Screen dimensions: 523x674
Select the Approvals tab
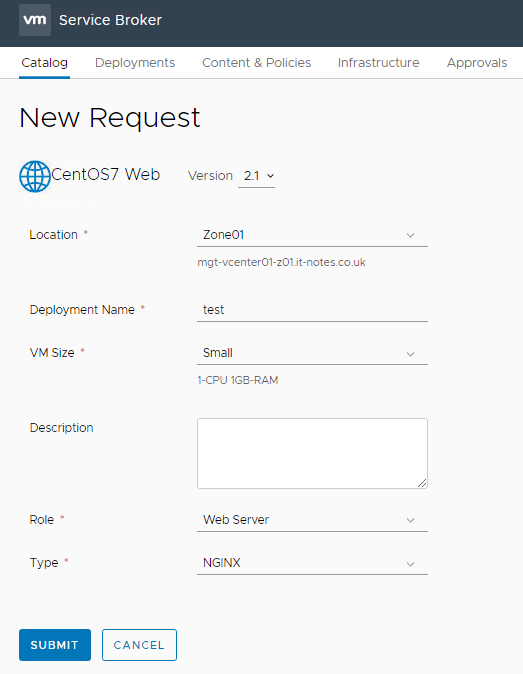point(477,63)
